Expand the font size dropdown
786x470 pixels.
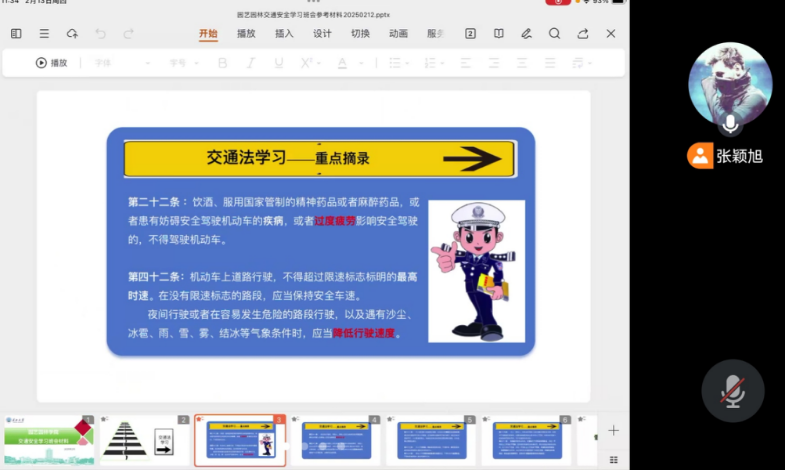click(183, 63)
